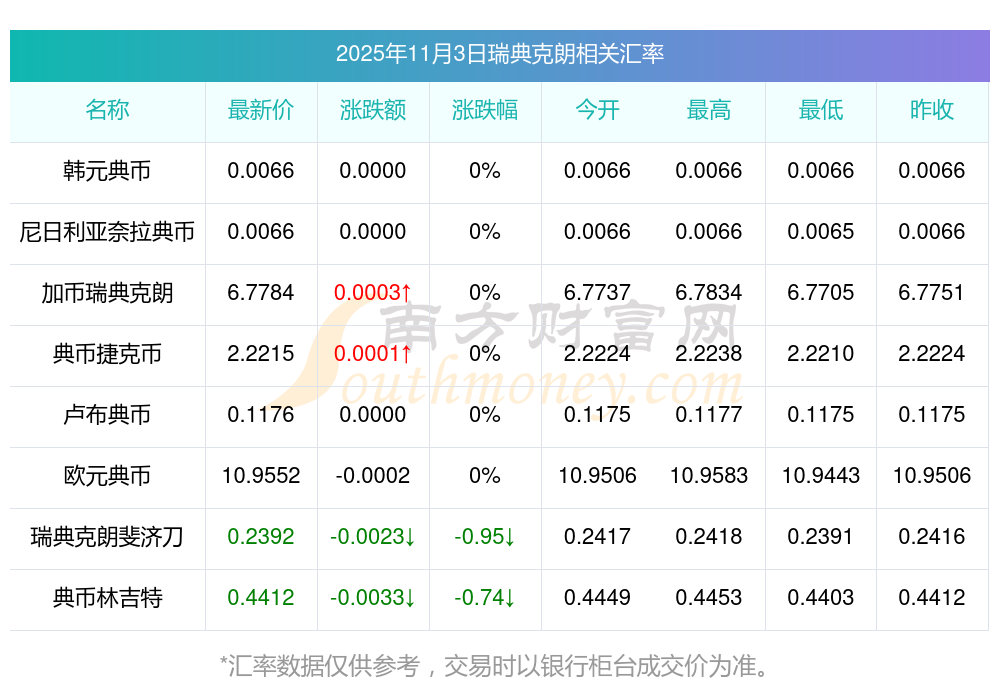The image size is (1000, 697).
Task: Click the 加币瑞典克朗 row name
Action: pyautogui.click(x=107, y=293)
